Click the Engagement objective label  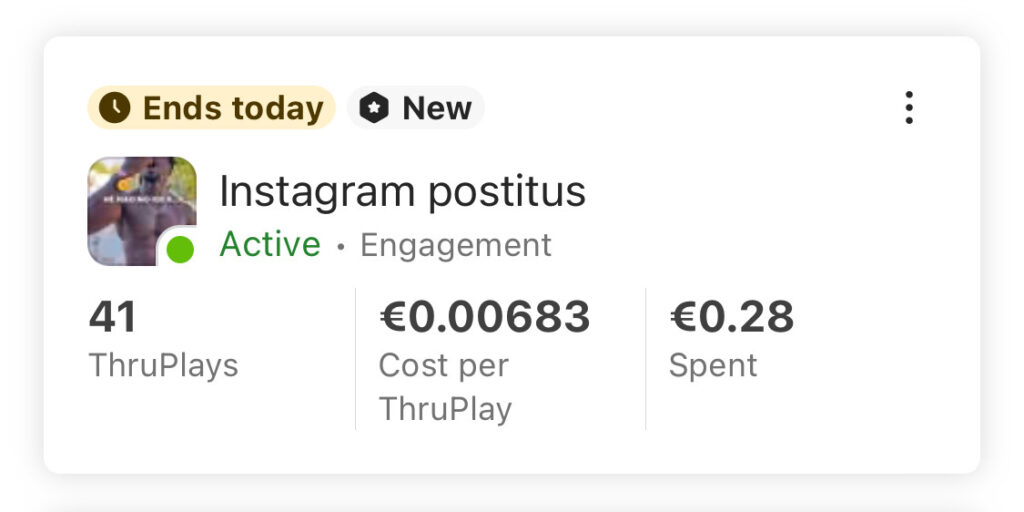coord(455,245)
